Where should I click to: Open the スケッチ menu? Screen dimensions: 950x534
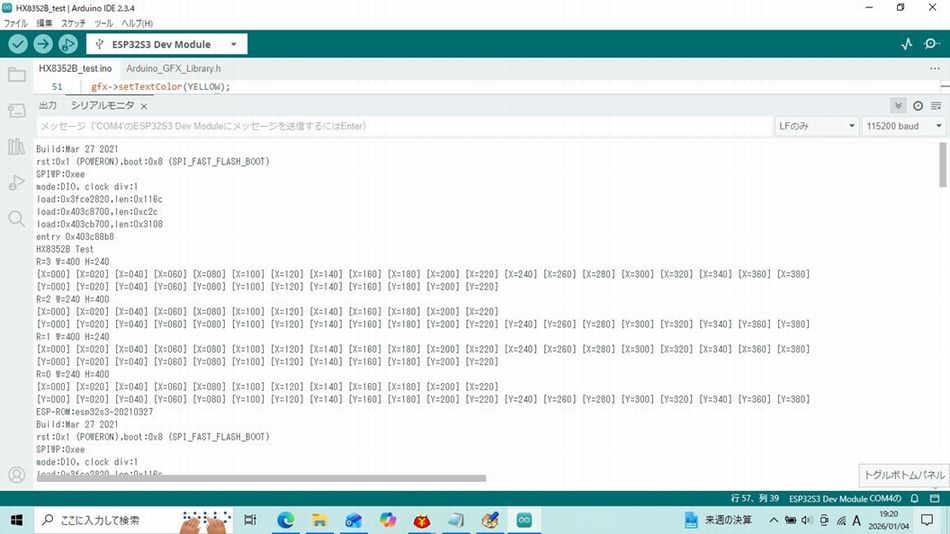pos(73,22)
